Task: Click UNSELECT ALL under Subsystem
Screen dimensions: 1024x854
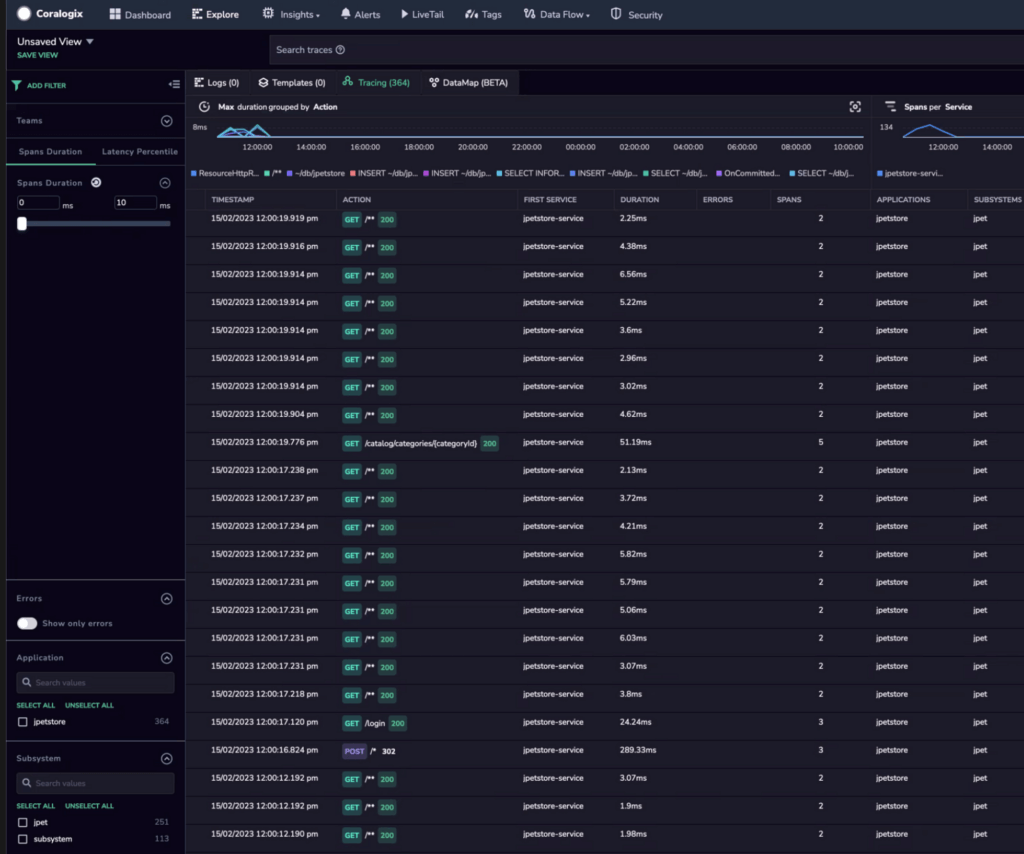Action: pyautogui.click(x=89, y=806)
